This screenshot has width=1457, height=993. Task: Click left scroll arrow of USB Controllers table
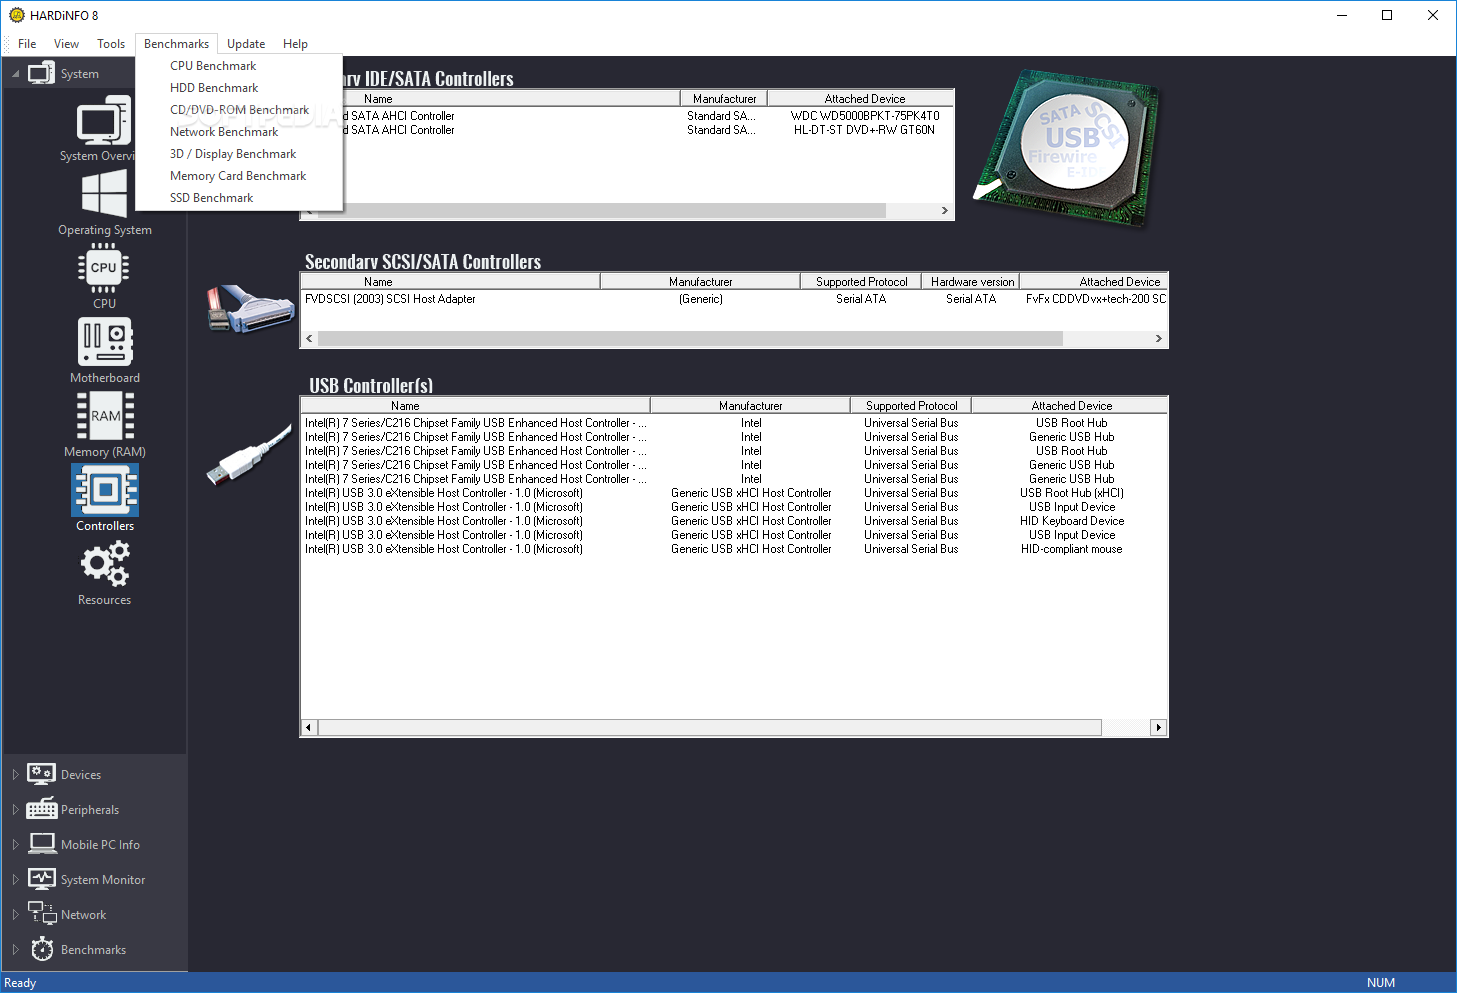[x=309, y=727]
